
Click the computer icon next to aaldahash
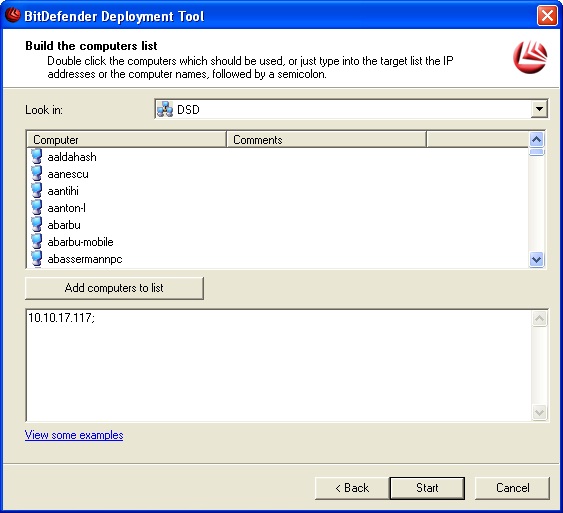tap(37, 157)
